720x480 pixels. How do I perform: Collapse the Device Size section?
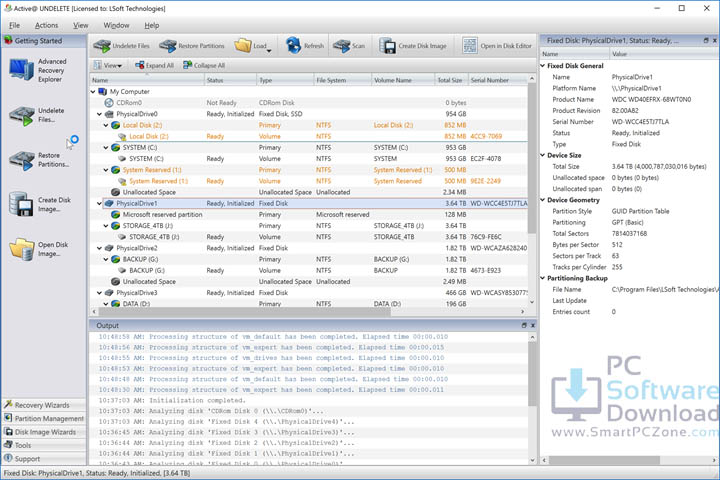[543, 155]
